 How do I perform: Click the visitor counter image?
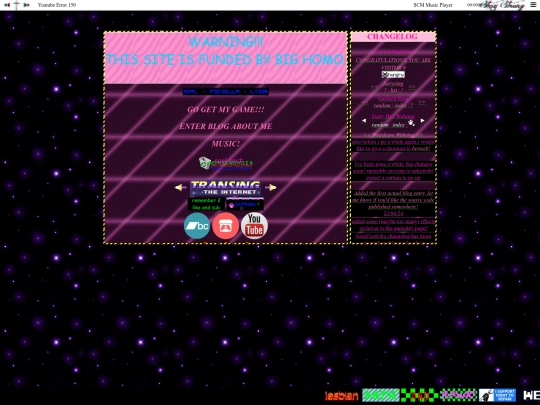point(393,74)
